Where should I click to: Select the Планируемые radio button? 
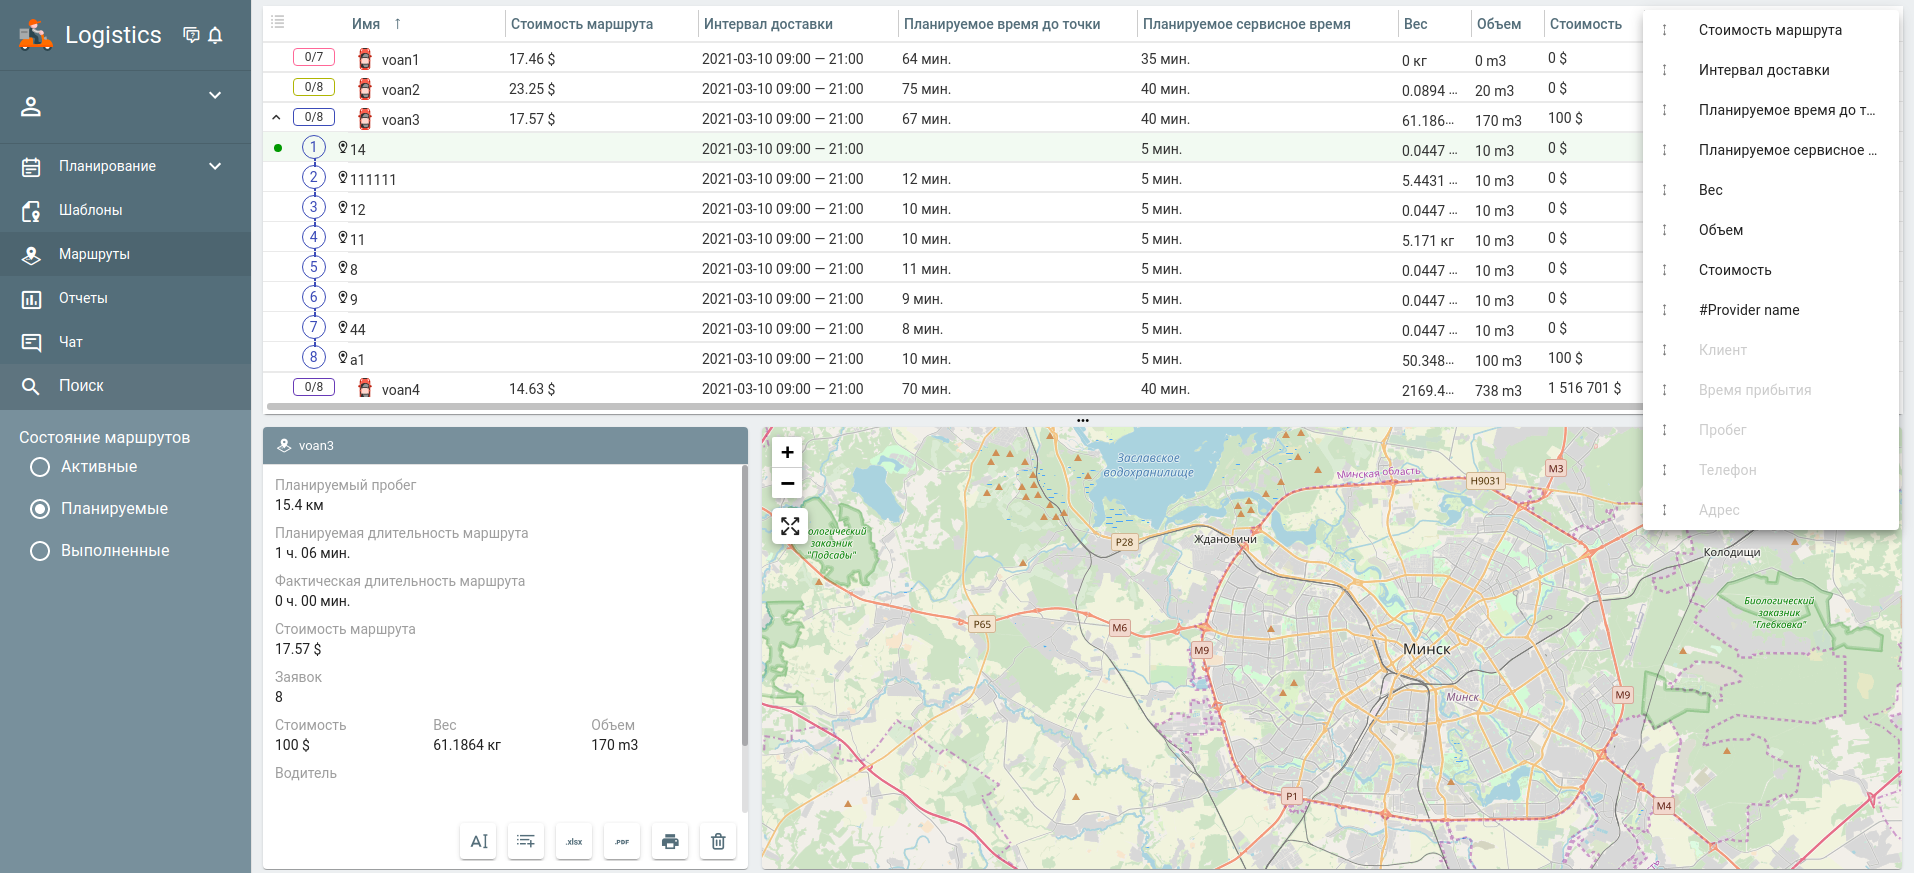[40, 509]
